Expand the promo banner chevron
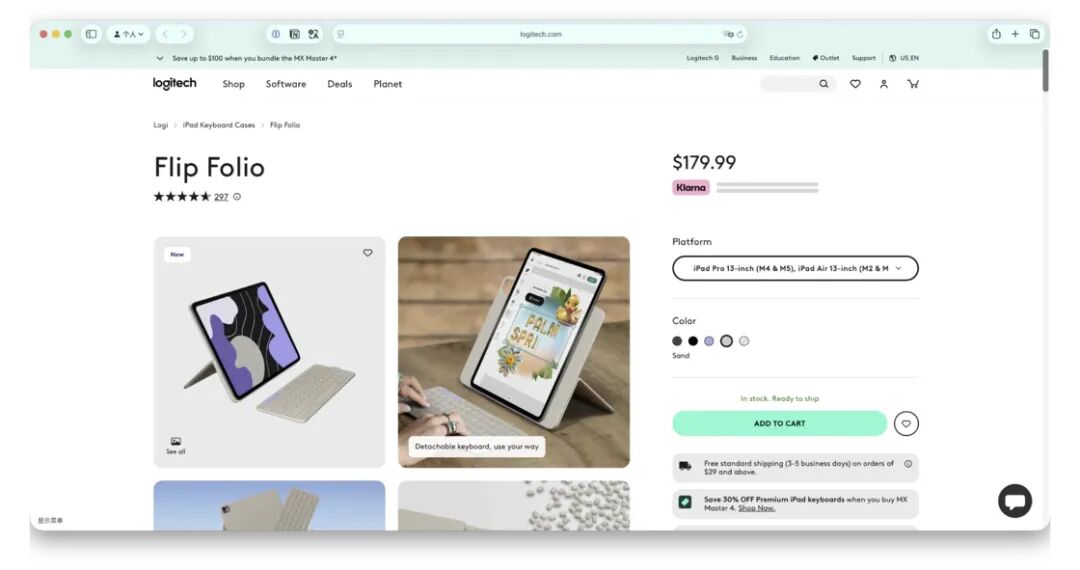Viewport: 1080px width, 570px height. 160,59
